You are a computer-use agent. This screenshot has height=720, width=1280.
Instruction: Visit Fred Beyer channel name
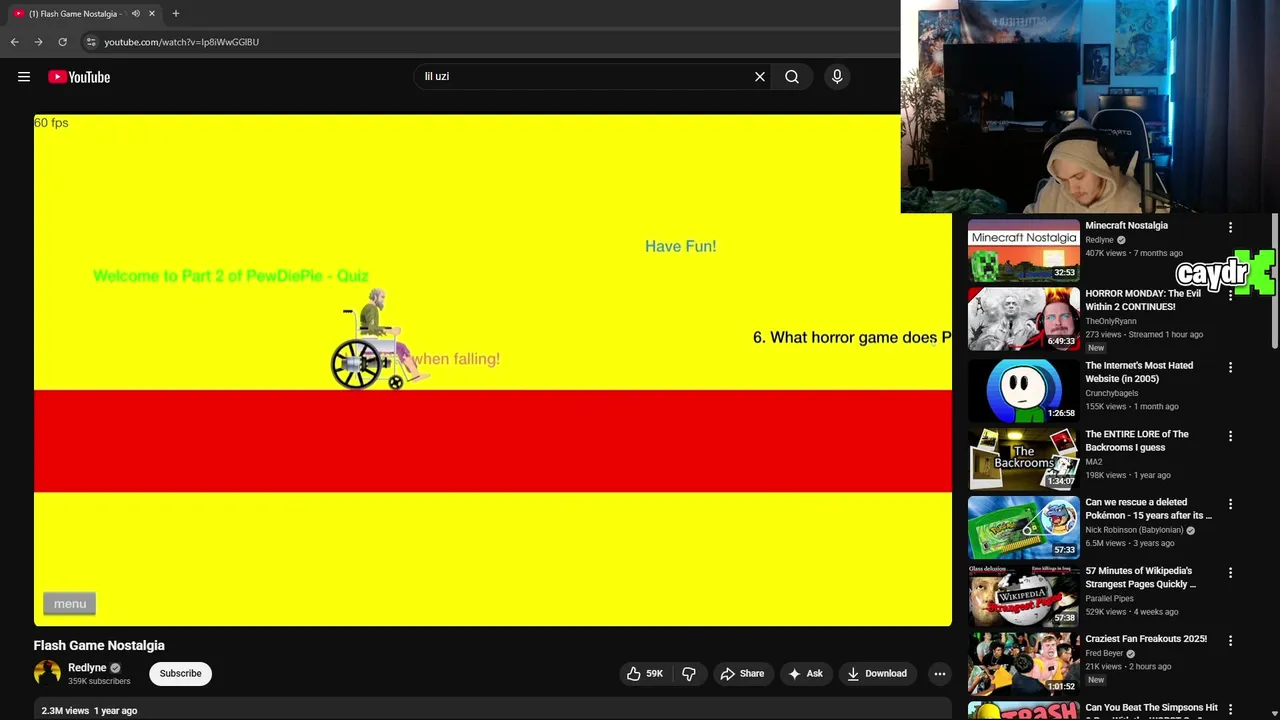pos(1104,653)
